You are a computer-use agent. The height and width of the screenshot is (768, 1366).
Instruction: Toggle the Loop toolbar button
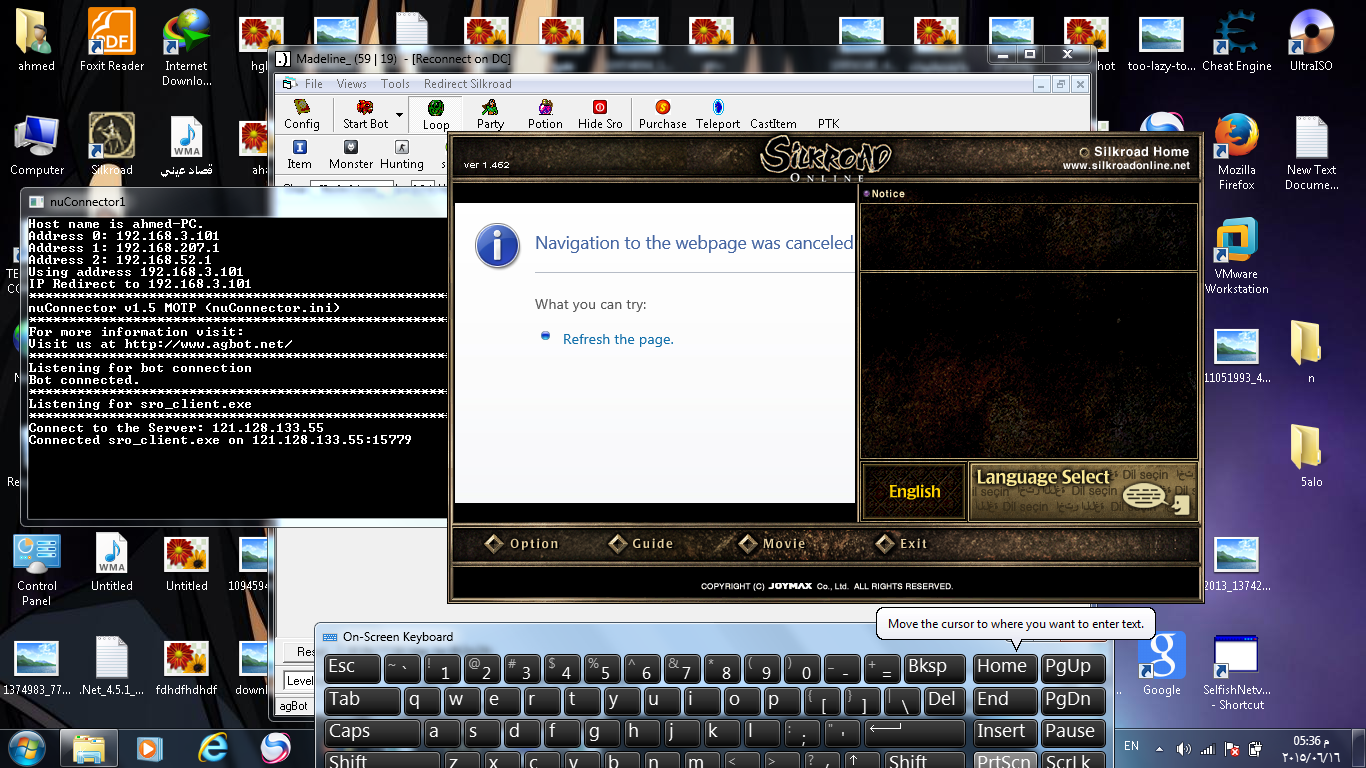pos(436,115)
